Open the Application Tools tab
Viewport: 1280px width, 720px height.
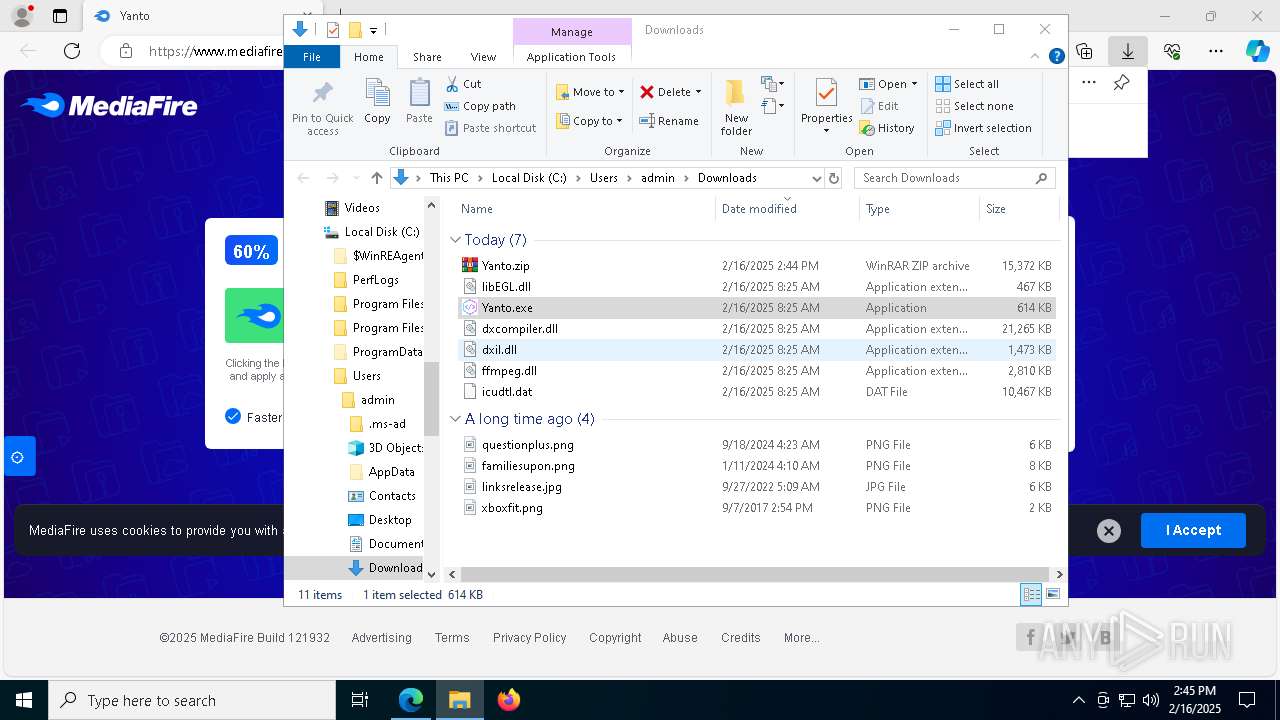point(571,57)
